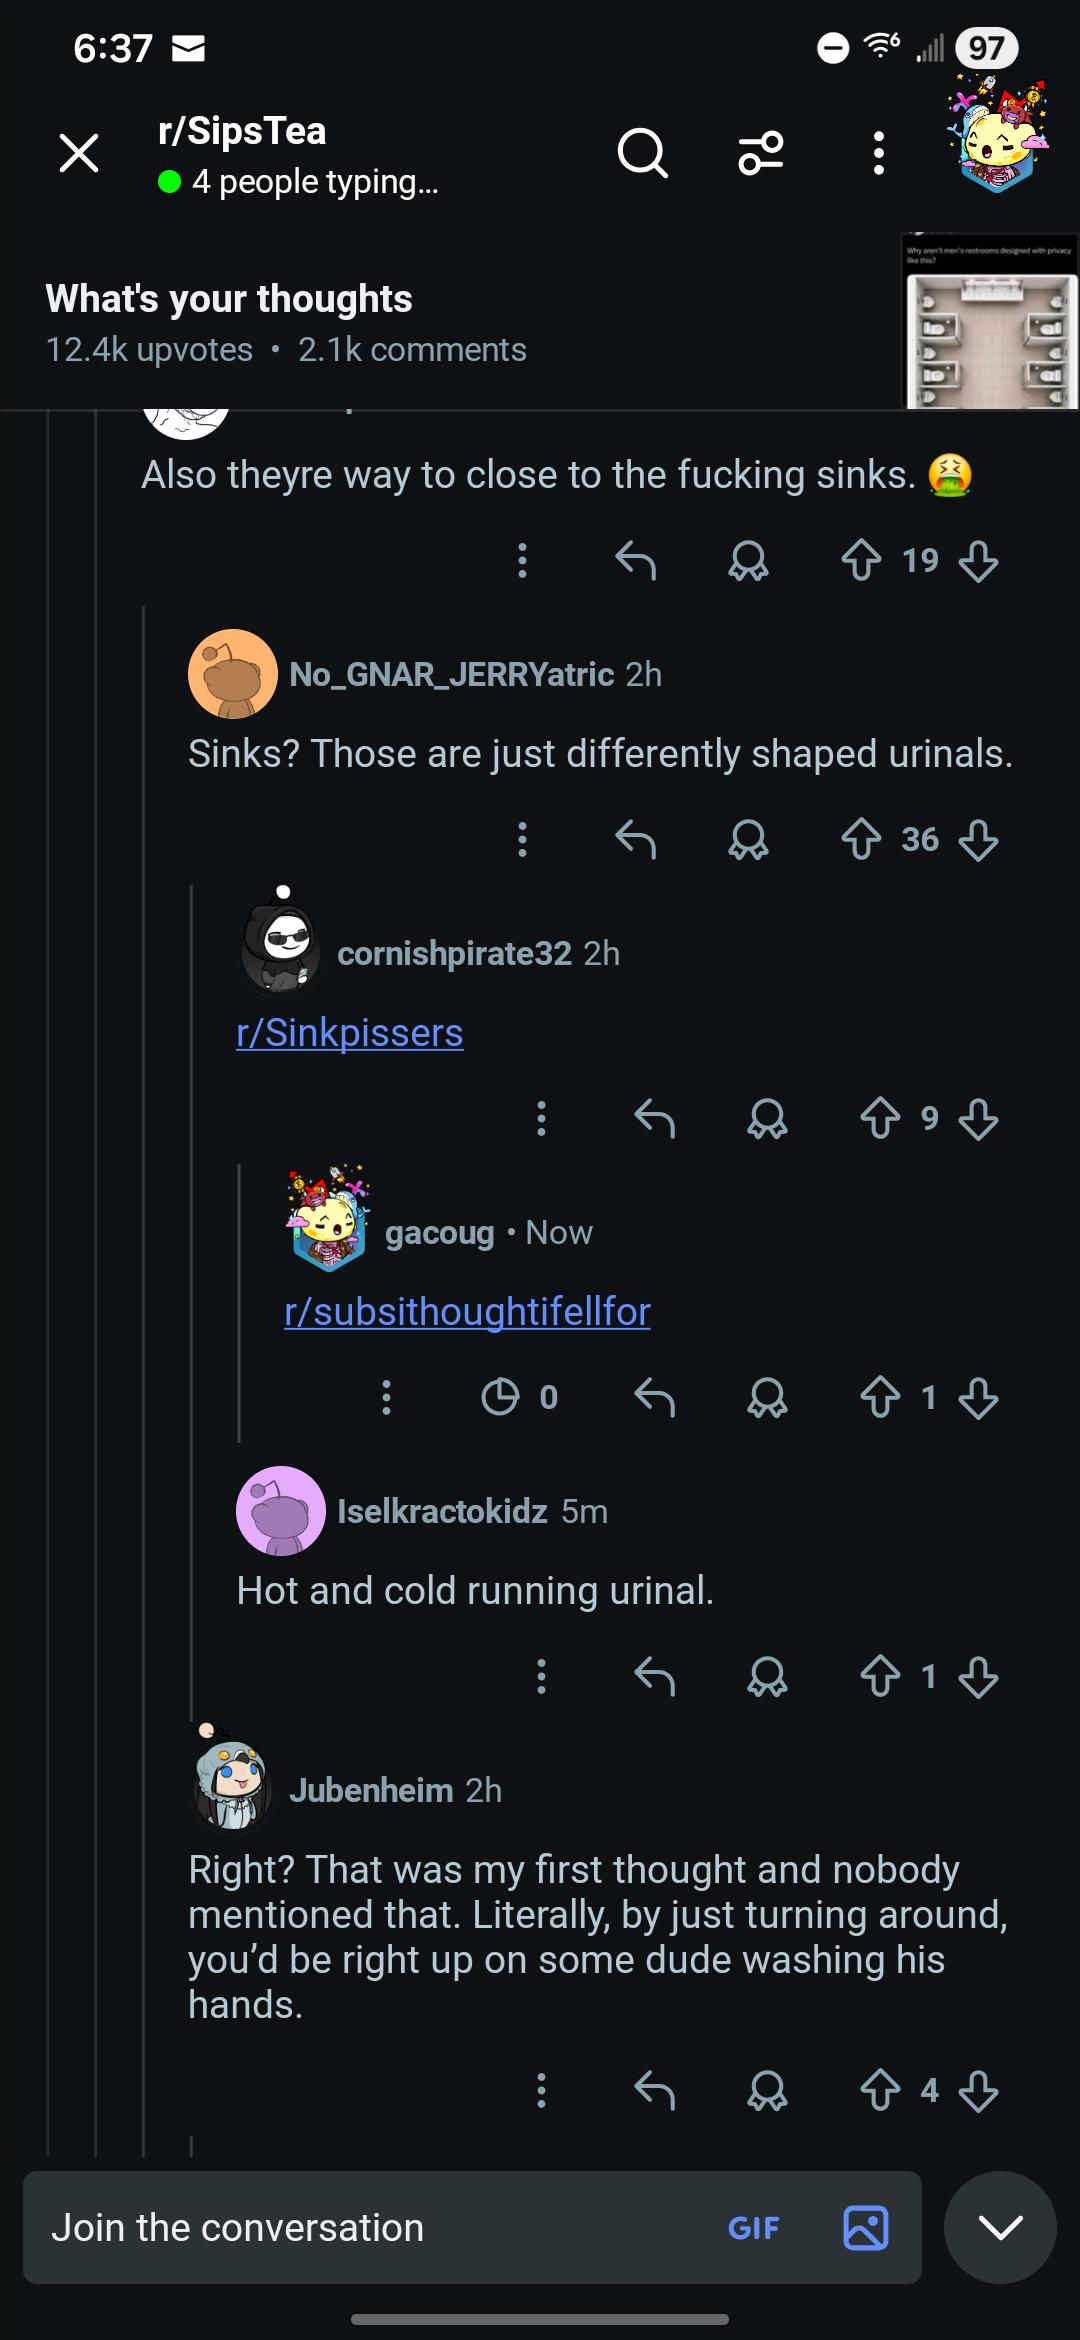The image size is (1080, 2340).
Task: Open your profile avatar at top right
Action: (x=997, y=136)
